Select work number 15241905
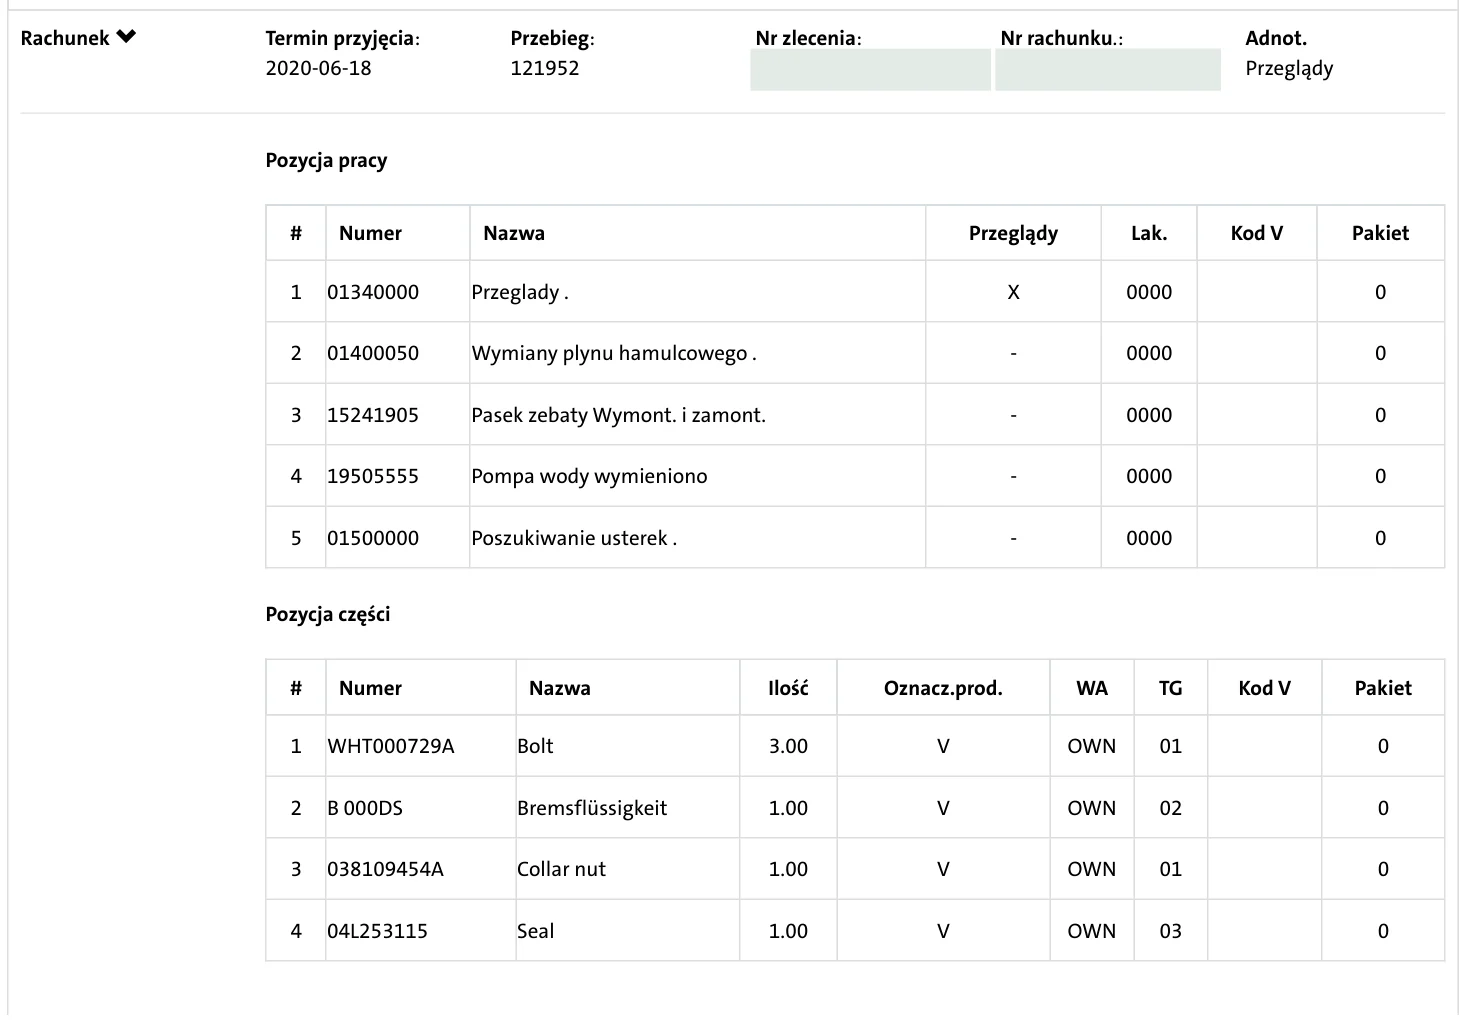1480x1020 pixels. (x=373, y=415)
